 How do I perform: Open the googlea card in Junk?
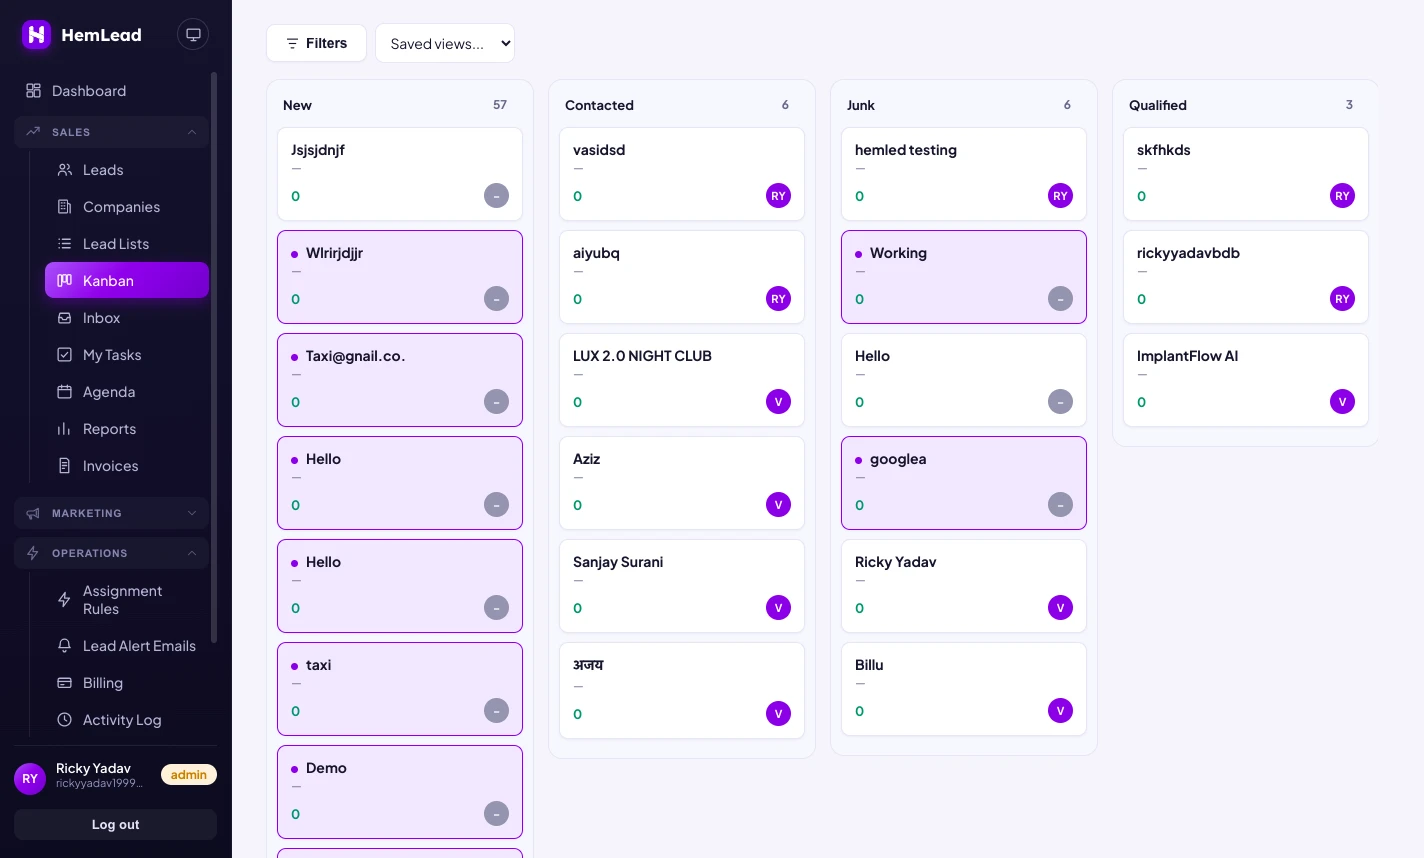click(964, 483)
